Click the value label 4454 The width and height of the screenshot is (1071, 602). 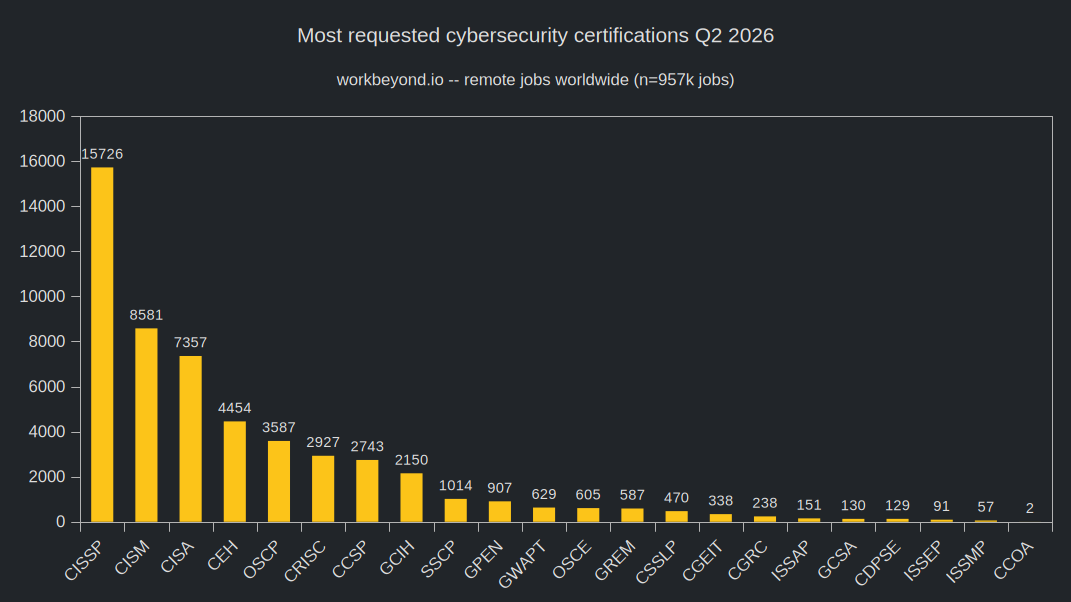click(x=234, y=408)
